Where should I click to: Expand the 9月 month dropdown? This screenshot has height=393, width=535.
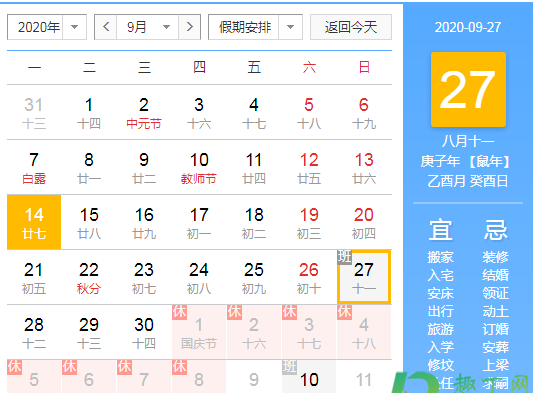coord(147,27)
